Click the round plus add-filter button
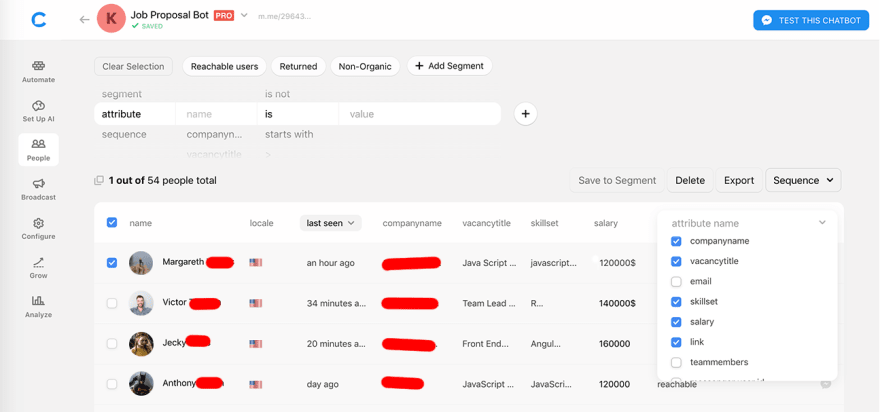The image size is (880, 412). tap(525, 114)
